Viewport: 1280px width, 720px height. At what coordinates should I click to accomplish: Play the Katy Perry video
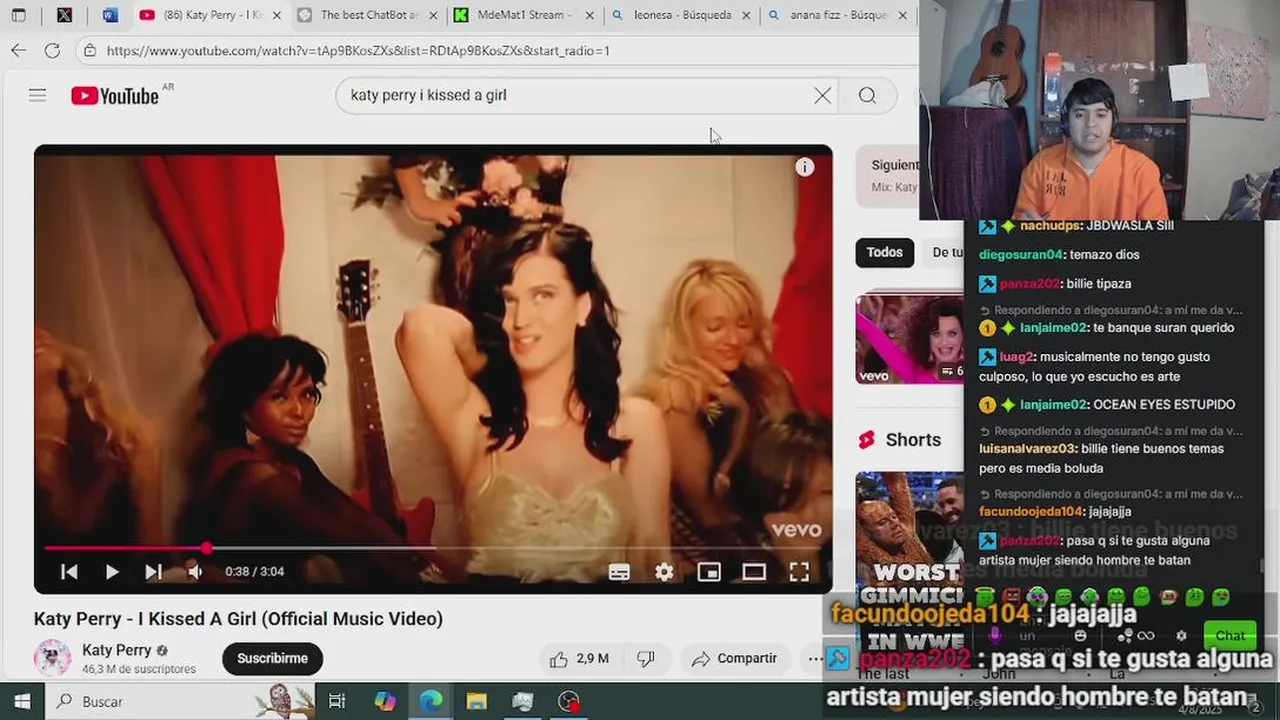[112, 572]
